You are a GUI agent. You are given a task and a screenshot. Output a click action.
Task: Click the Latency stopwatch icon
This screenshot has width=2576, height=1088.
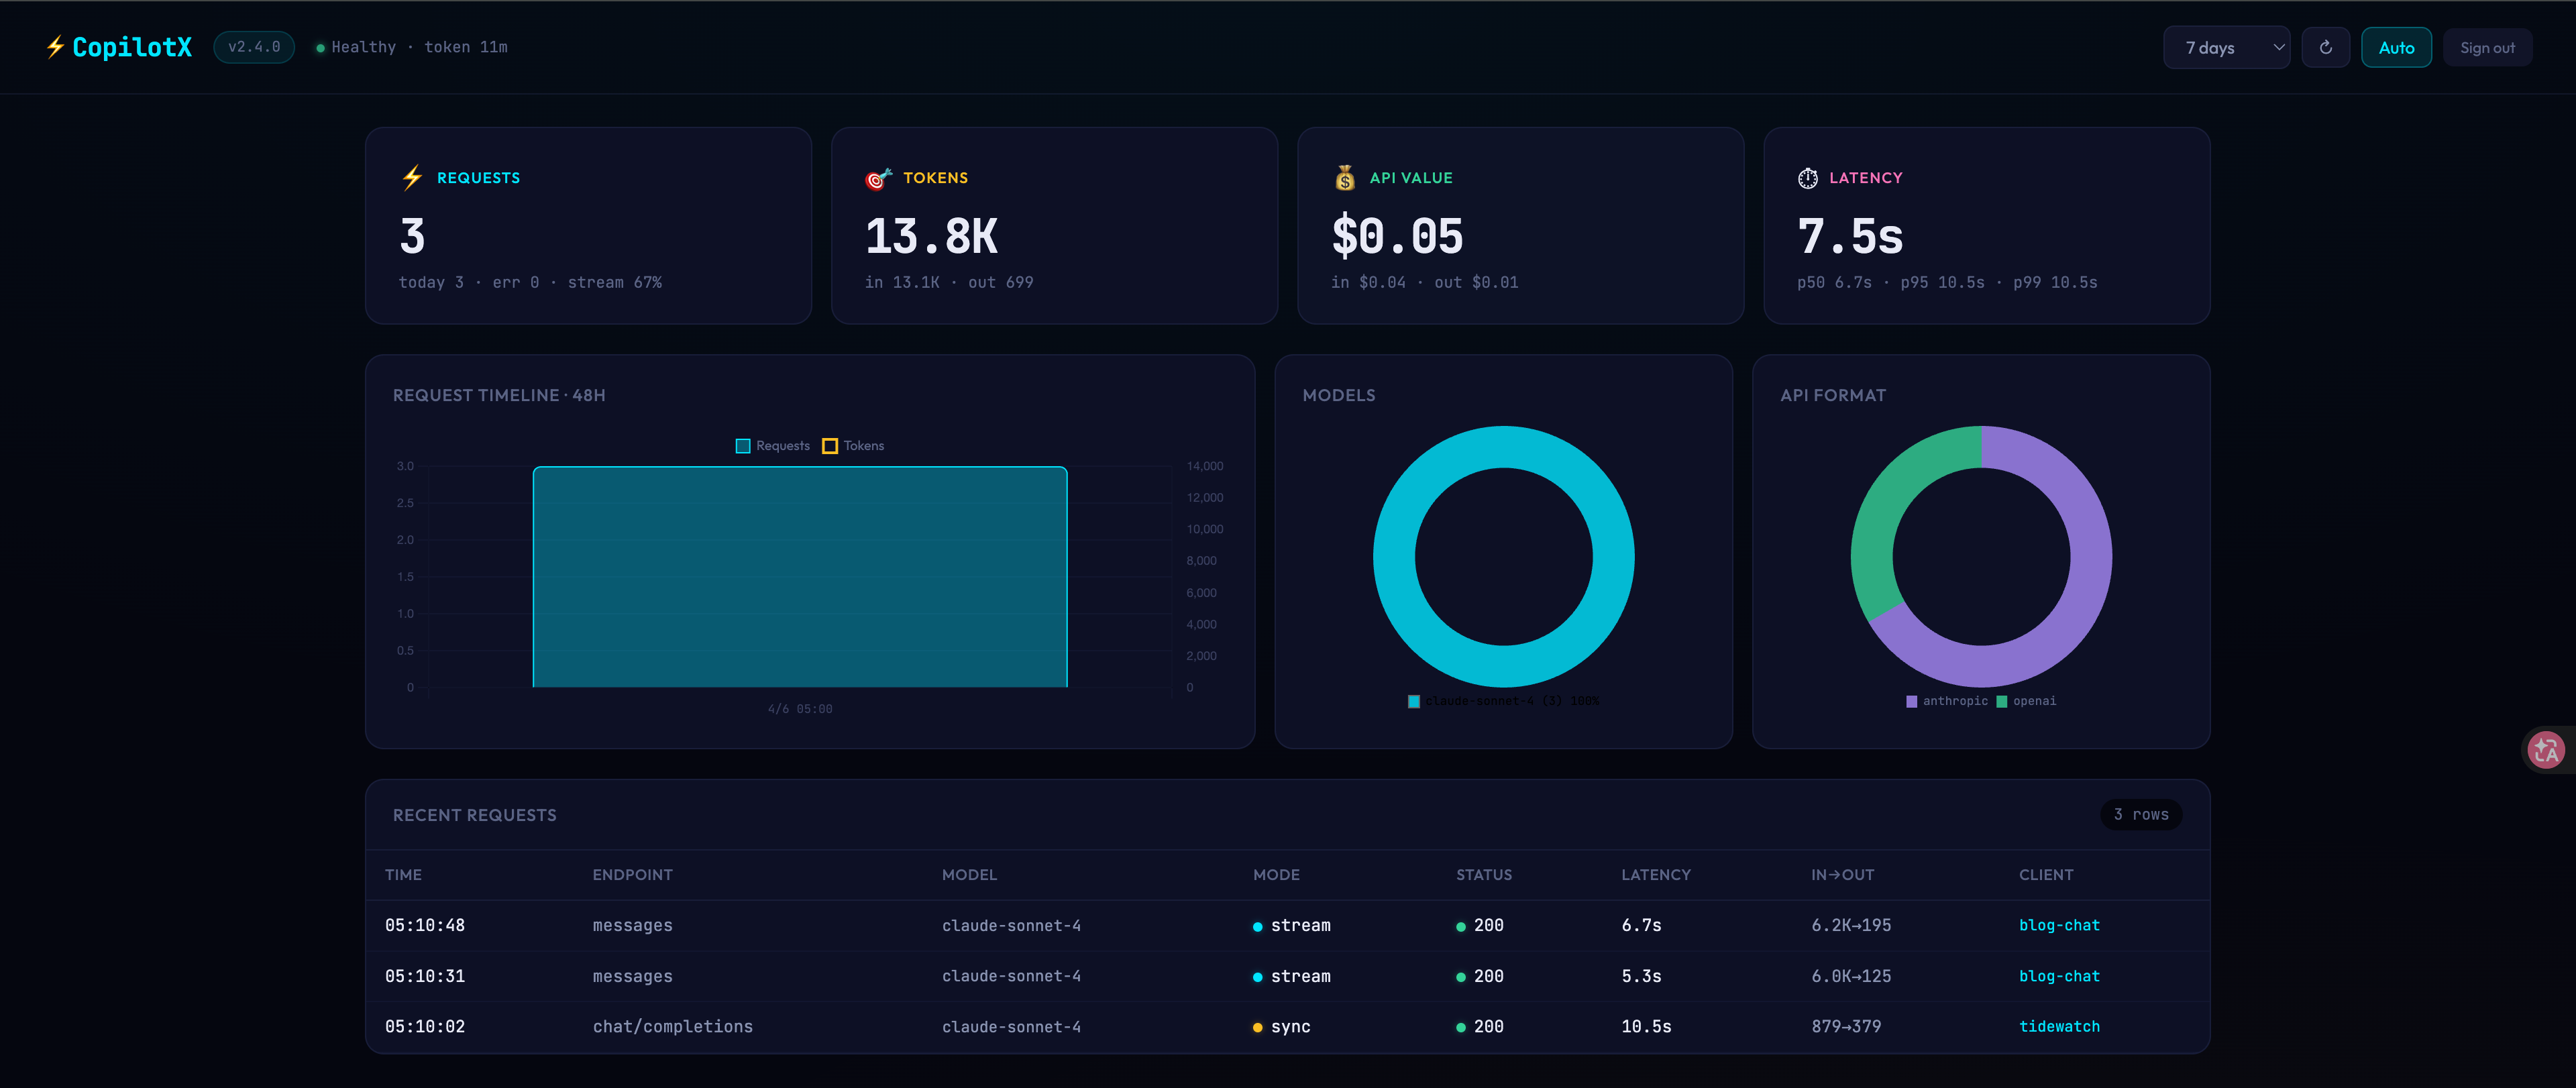[x=1807, y=178]
